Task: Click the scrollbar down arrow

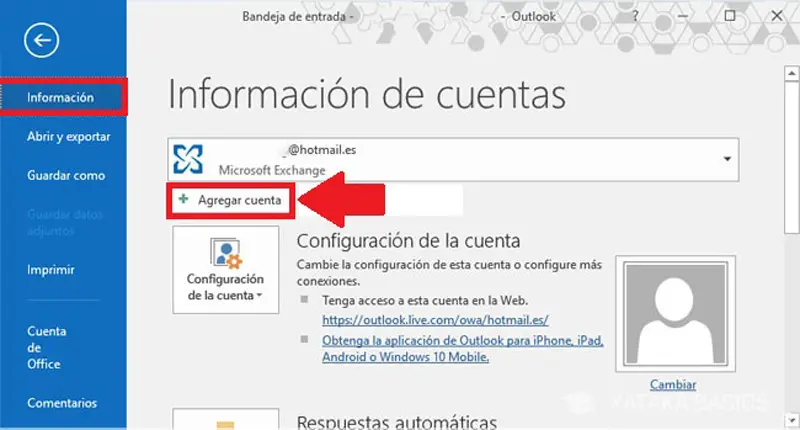Action: tap(792, 421)
